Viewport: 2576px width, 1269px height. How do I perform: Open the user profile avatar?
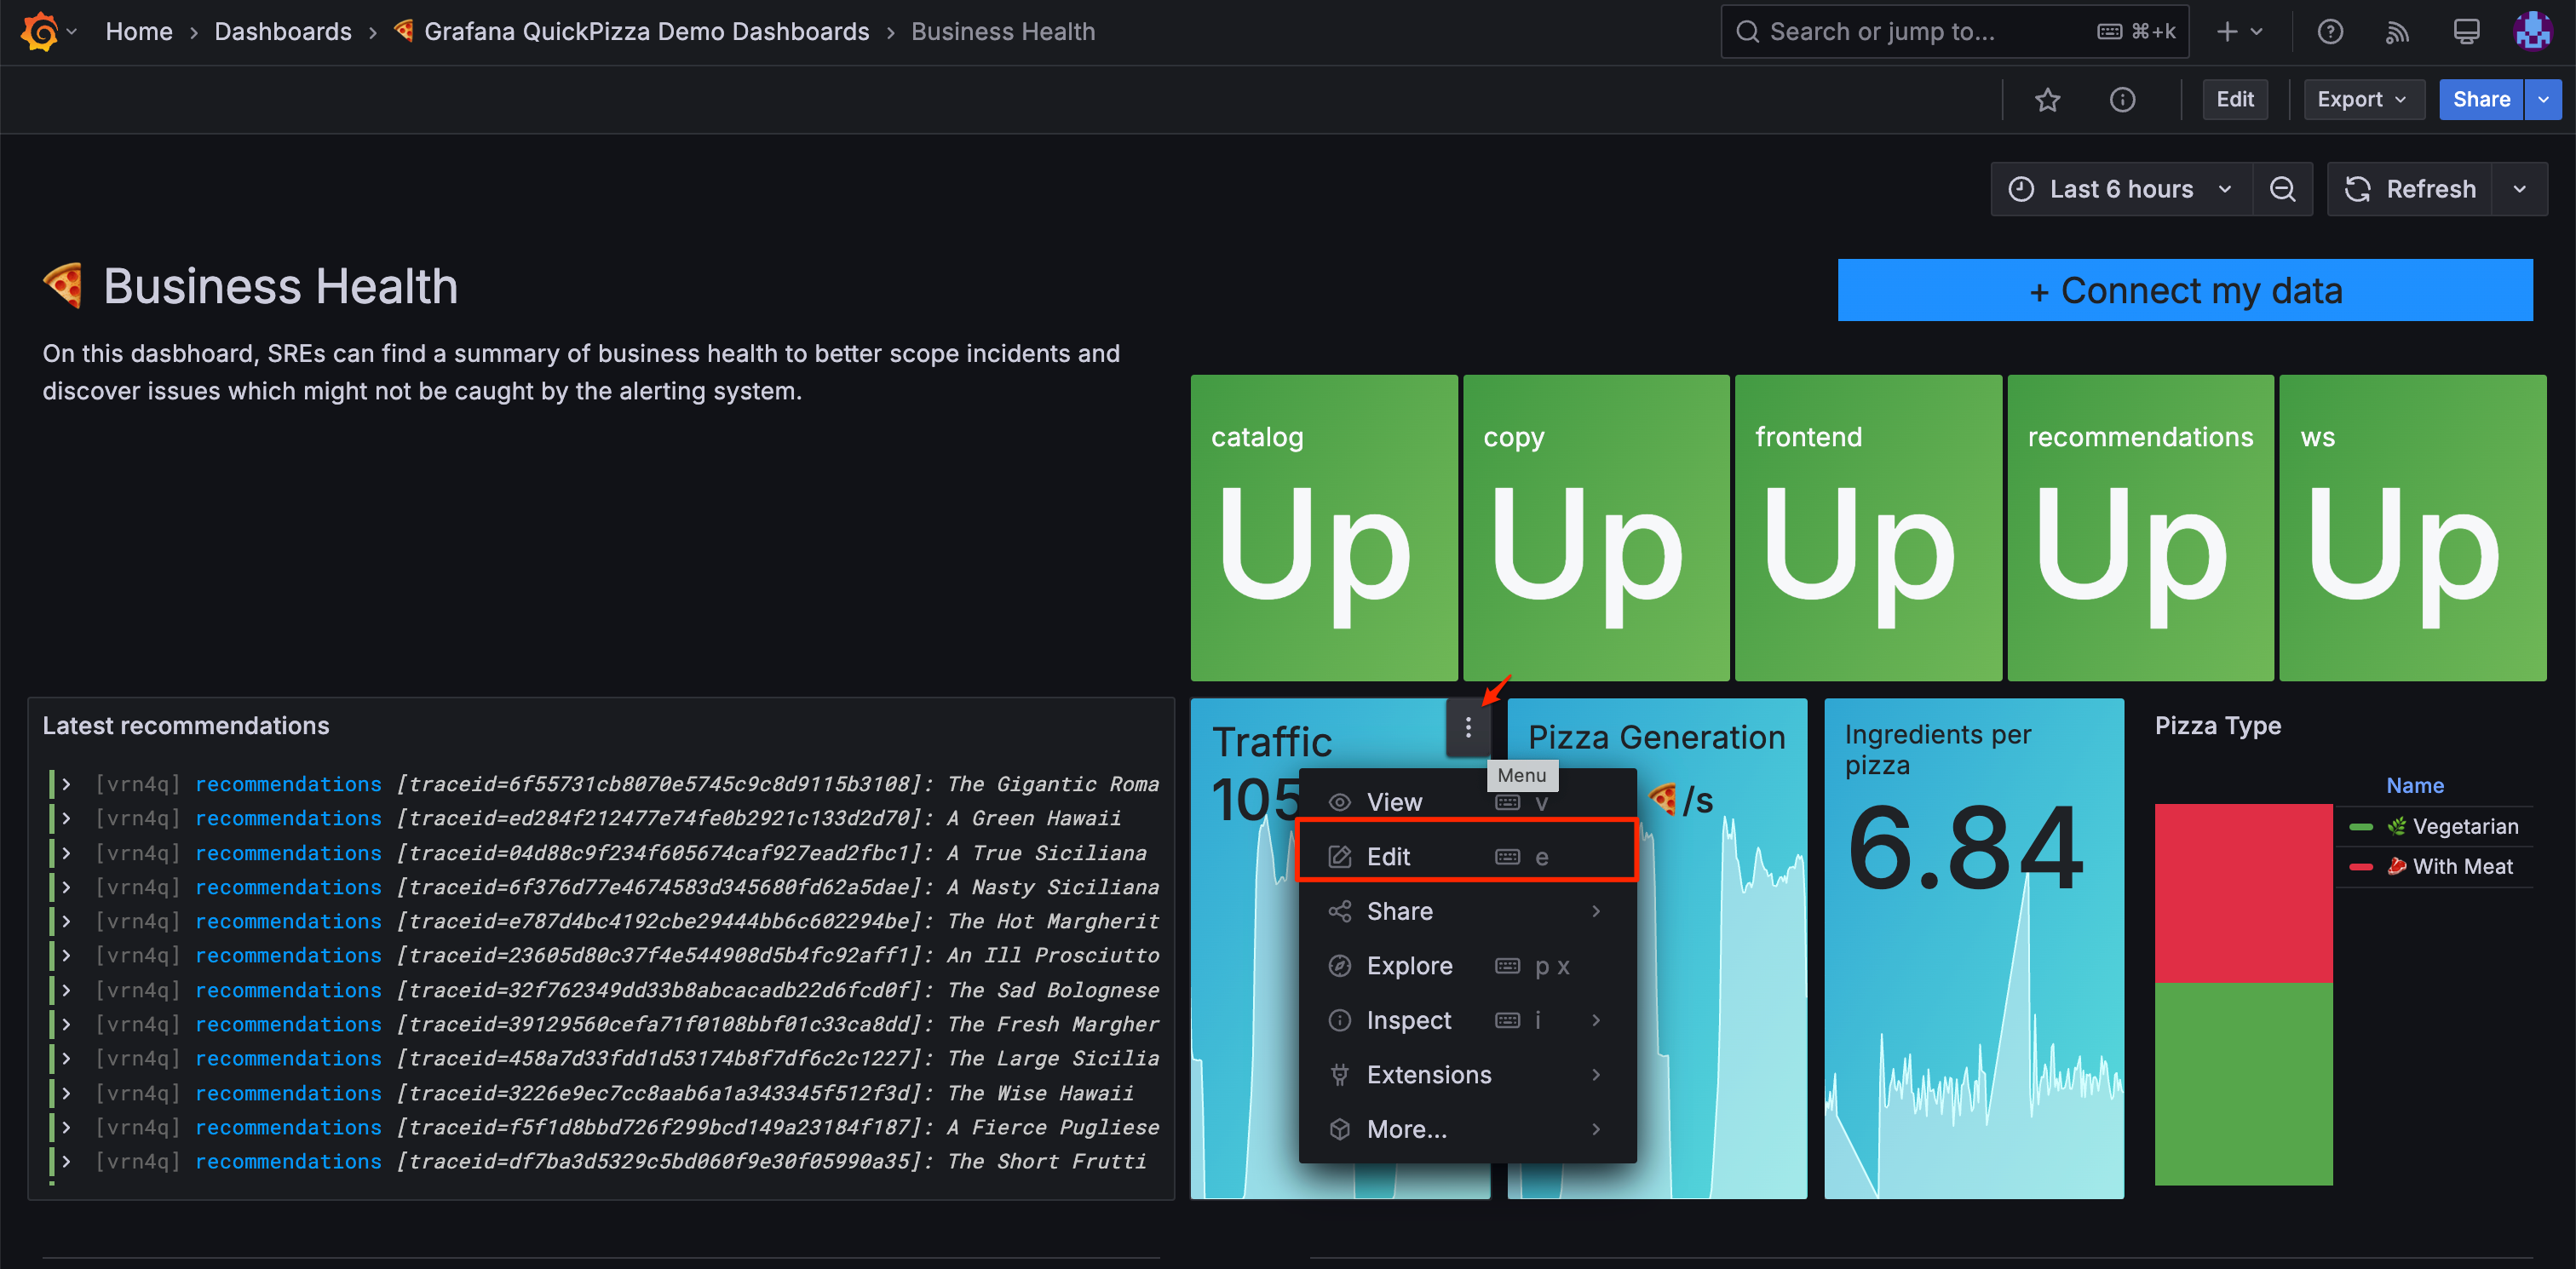(2532, 31)
